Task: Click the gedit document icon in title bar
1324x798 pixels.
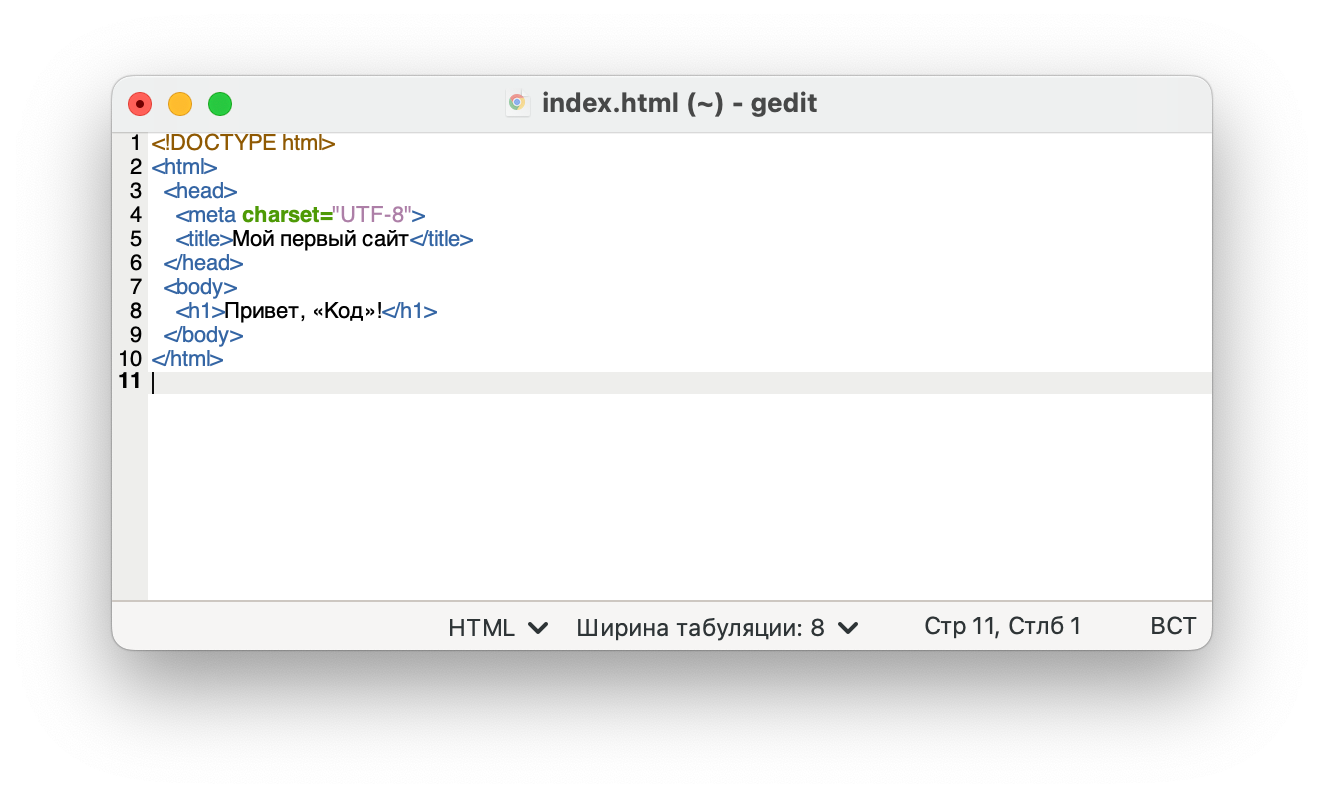Action: click(x=517, y=102)
